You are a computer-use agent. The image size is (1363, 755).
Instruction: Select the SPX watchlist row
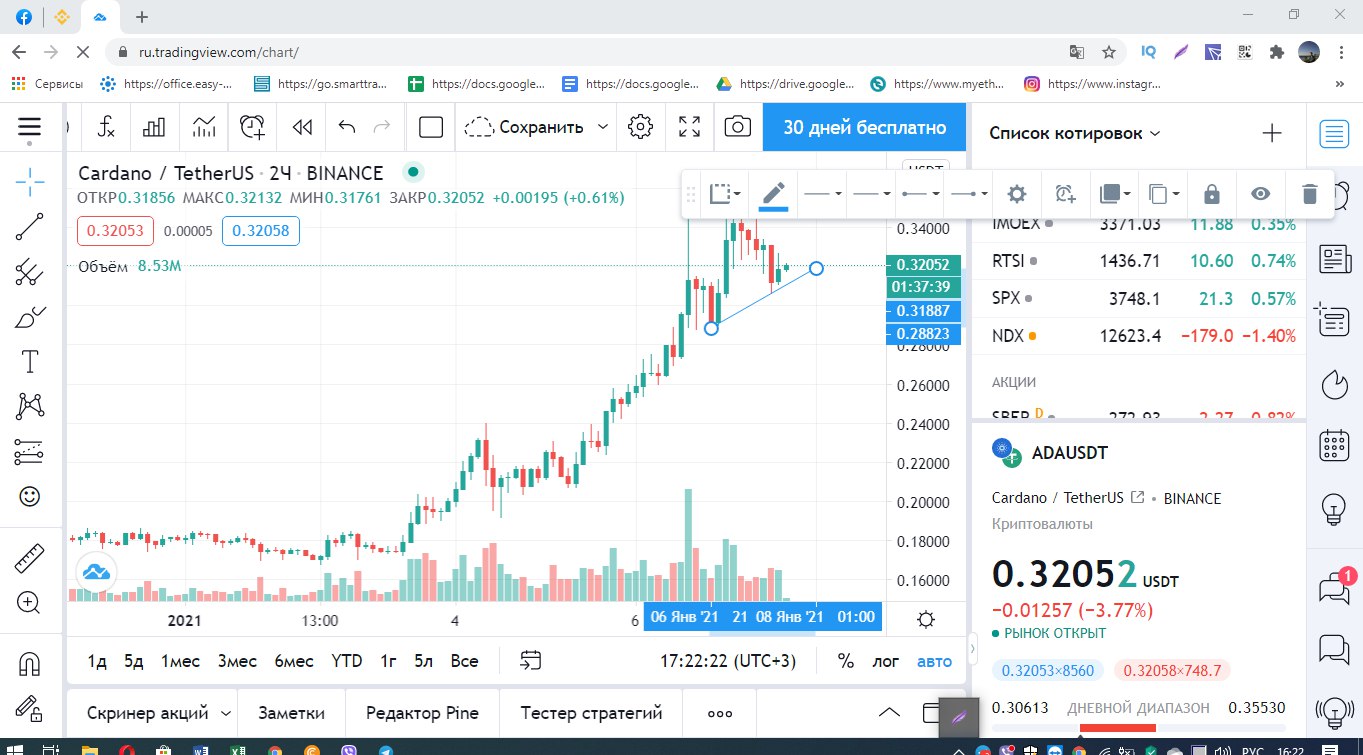click(x=1139, y=298)
